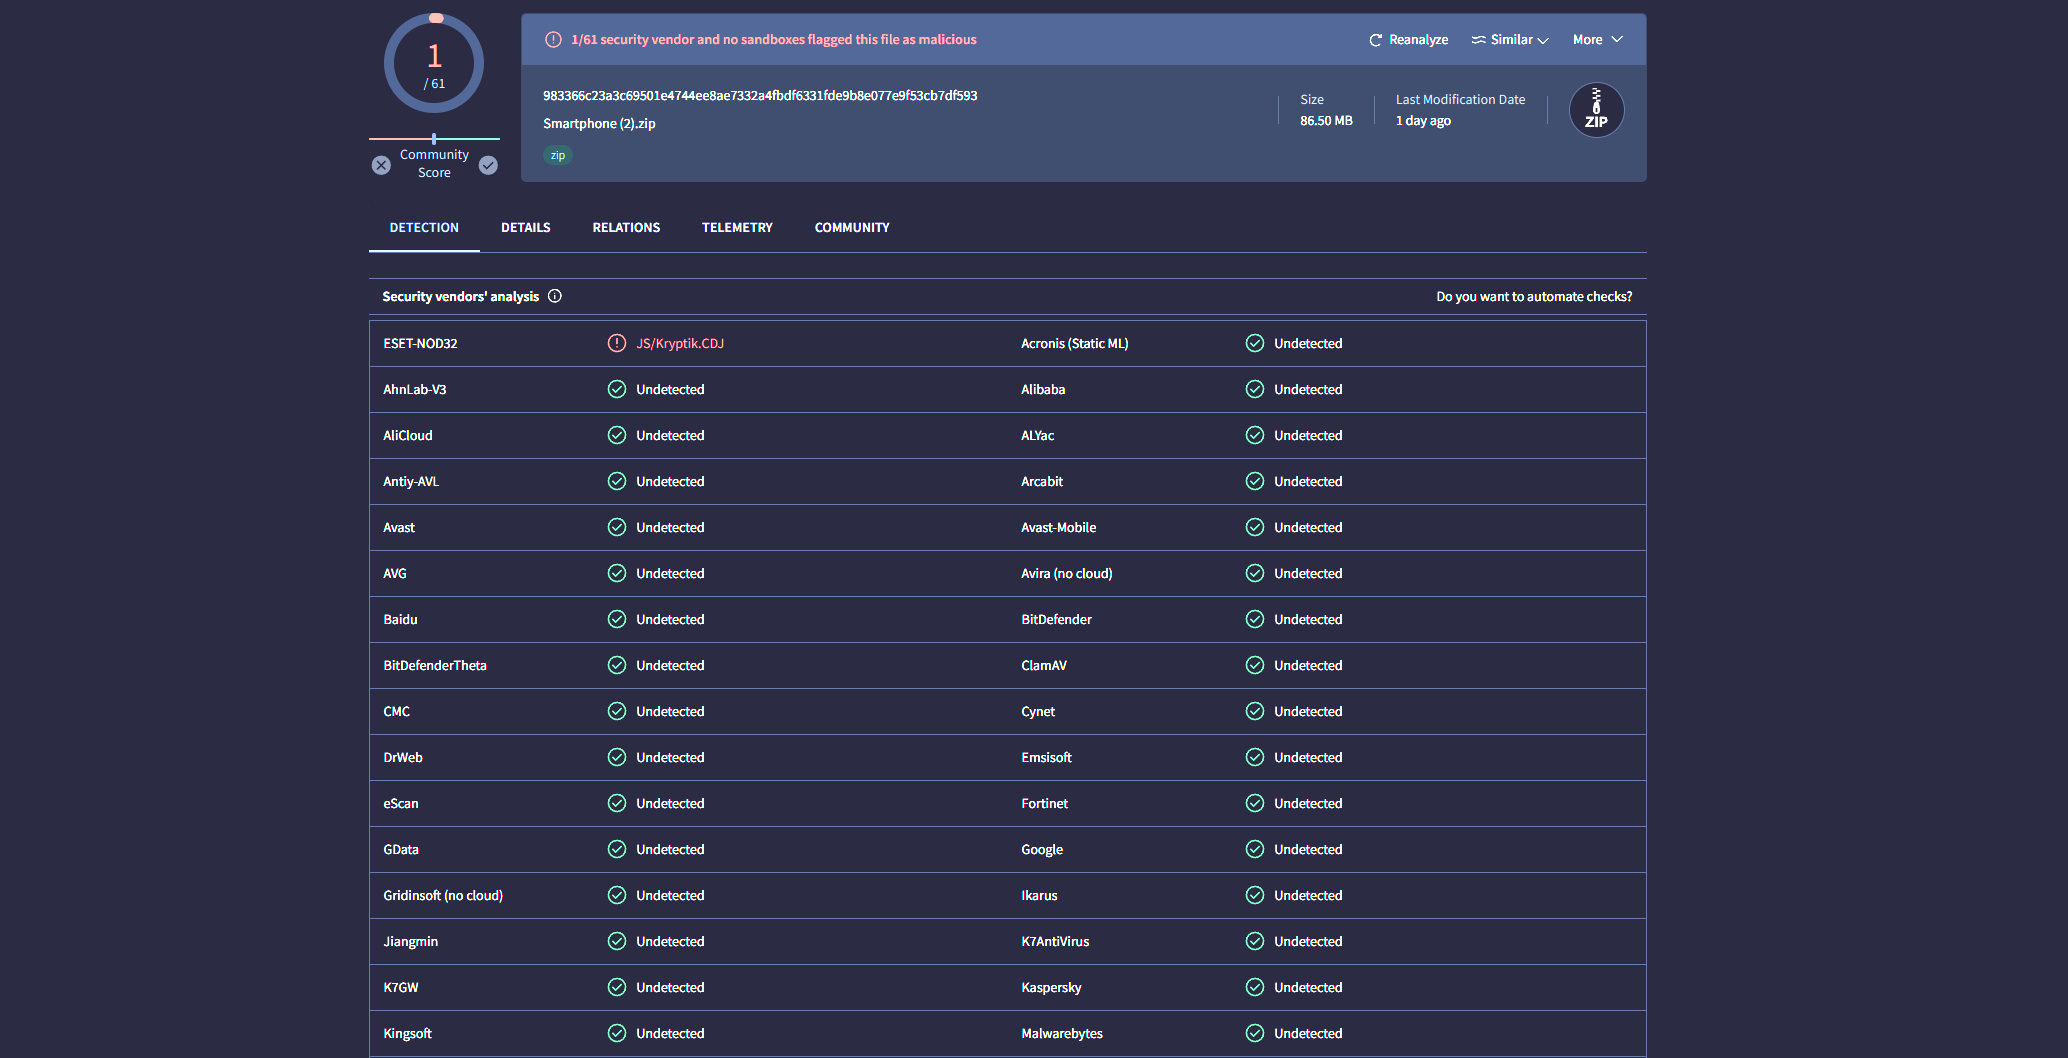2068x1058 pixels.
Task: Click the GData vendor name
Action: point(401,849)
